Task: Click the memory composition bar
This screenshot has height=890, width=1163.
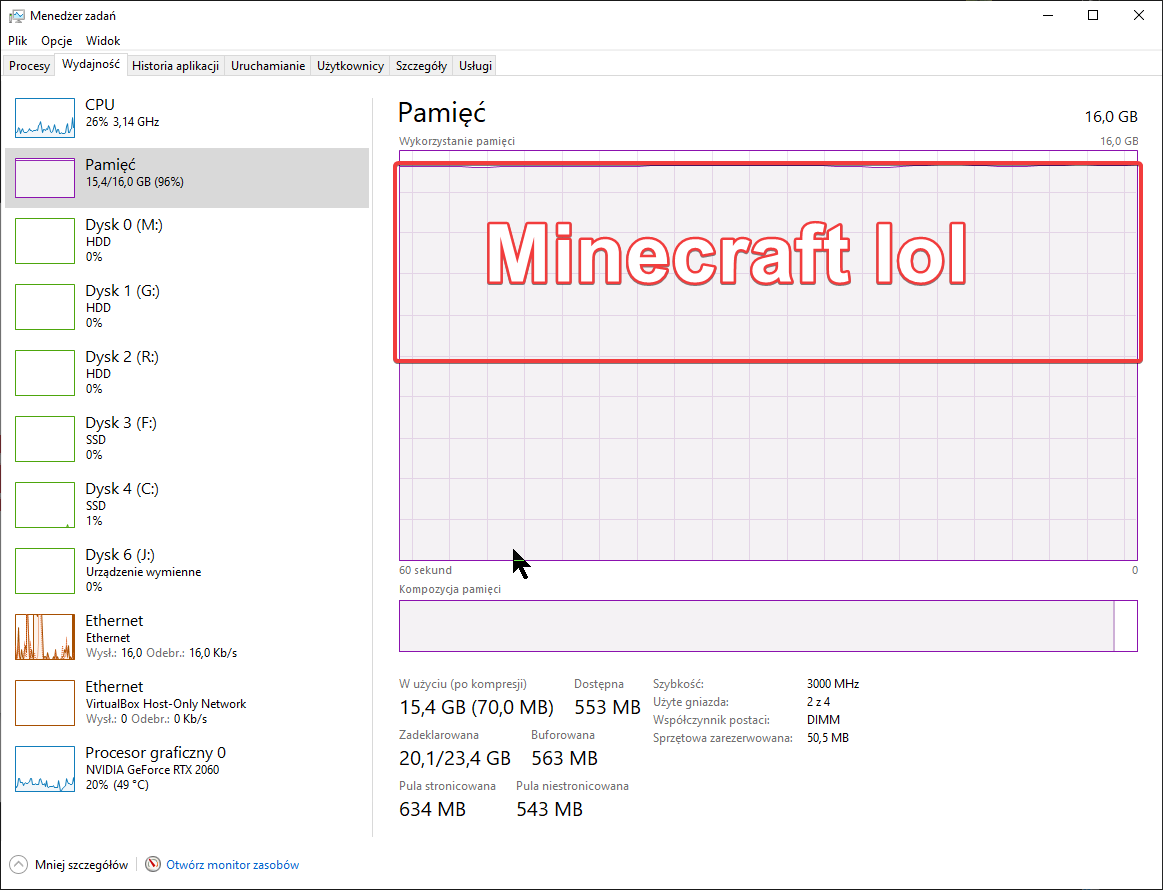Action: click(756, 626)
